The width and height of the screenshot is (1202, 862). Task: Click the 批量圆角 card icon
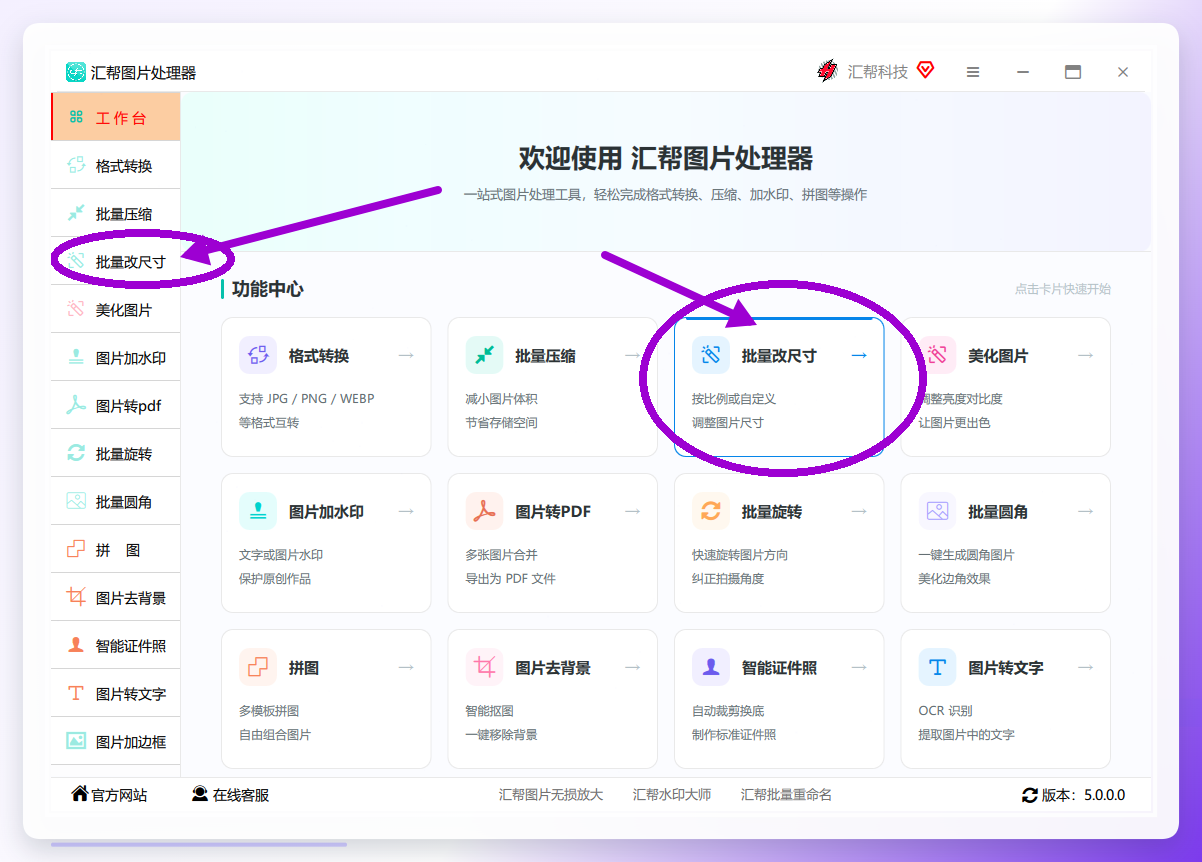coord(937,511)
